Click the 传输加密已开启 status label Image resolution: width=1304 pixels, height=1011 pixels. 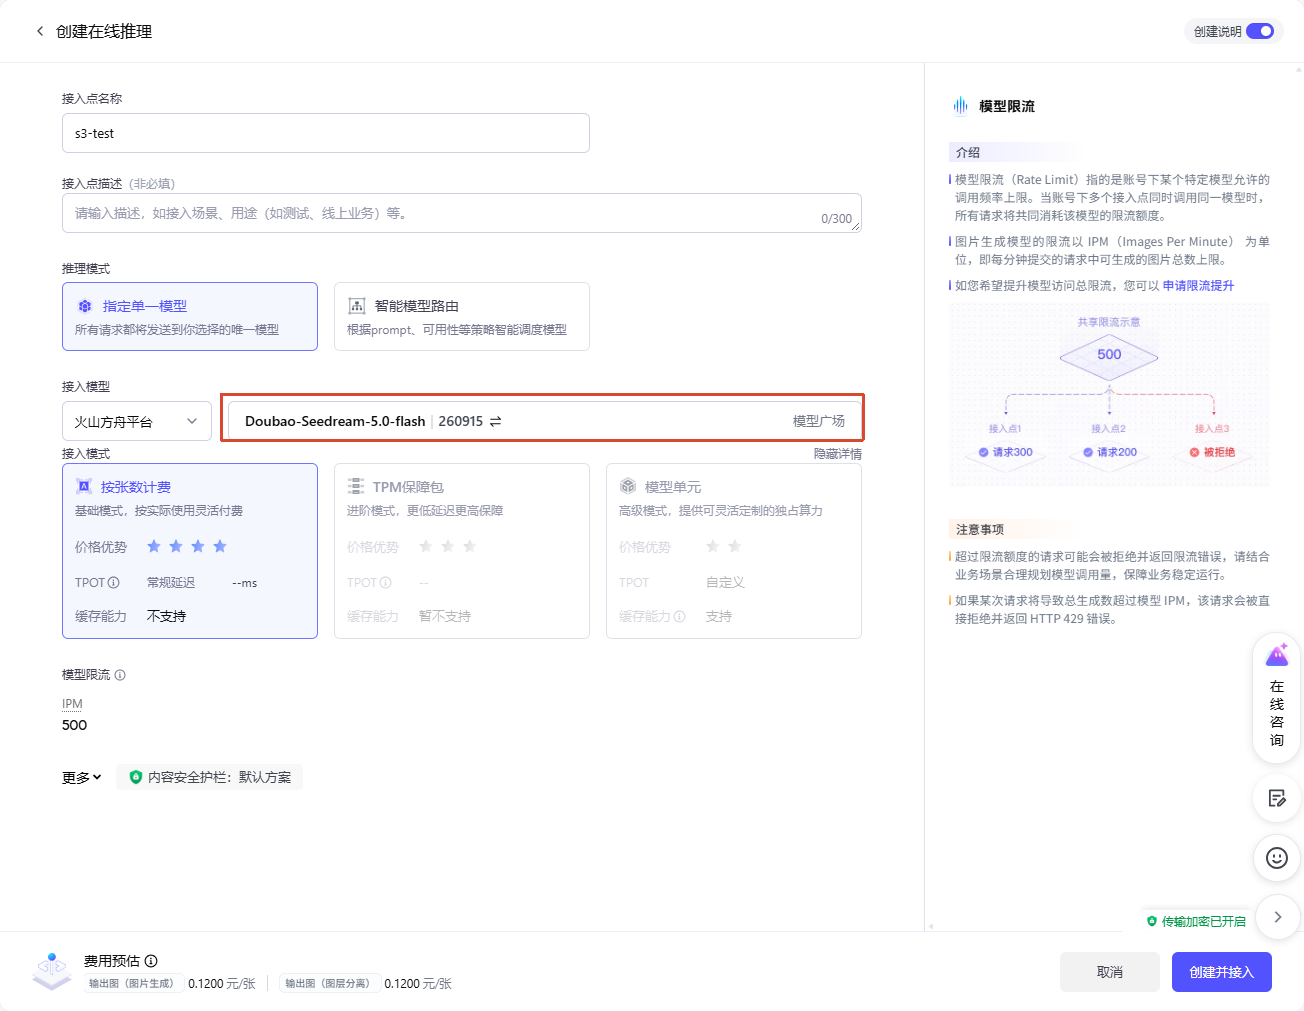(x=1197, y=921)
